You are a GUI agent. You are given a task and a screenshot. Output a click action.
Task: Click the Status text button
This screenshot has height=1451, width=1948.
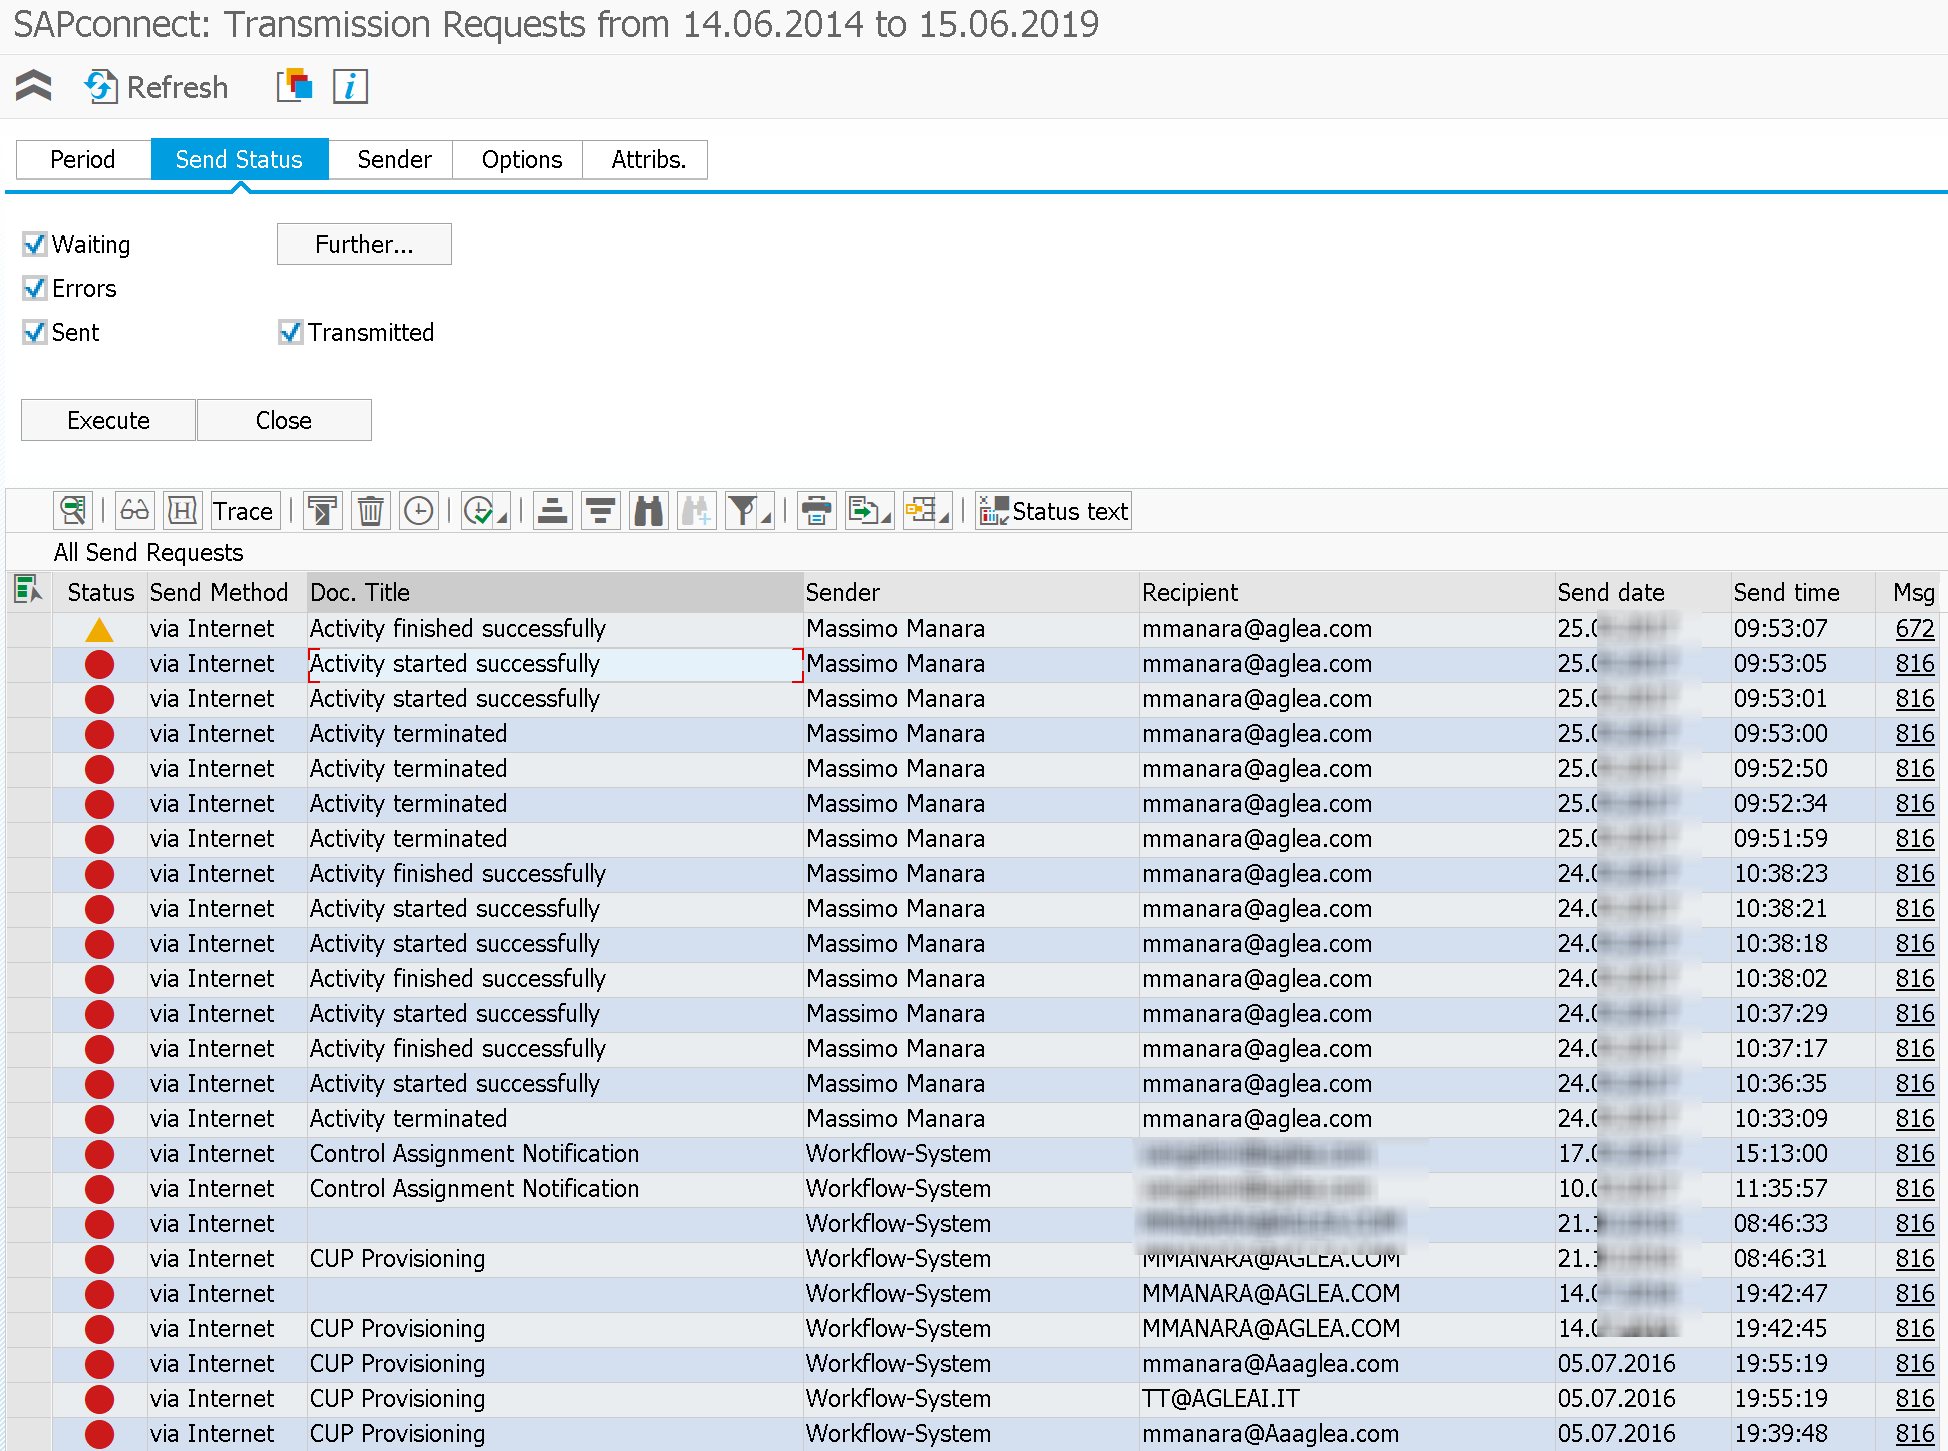(x=1054, y=511)
